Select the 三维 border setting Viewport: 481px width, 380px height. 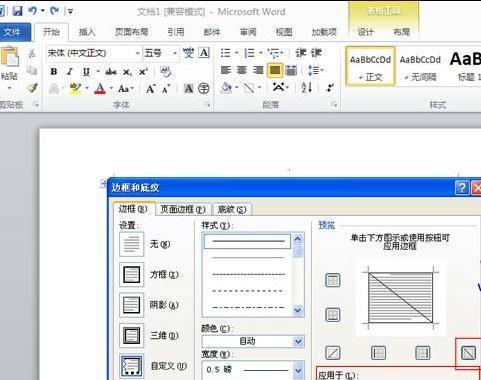[x=131, y=335]
